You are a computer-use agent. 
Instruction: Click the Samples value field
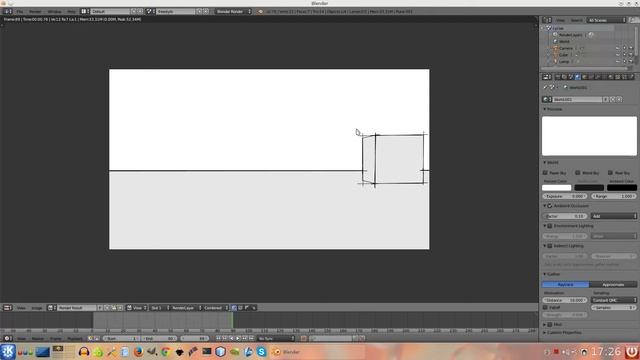tap(614, 307)
